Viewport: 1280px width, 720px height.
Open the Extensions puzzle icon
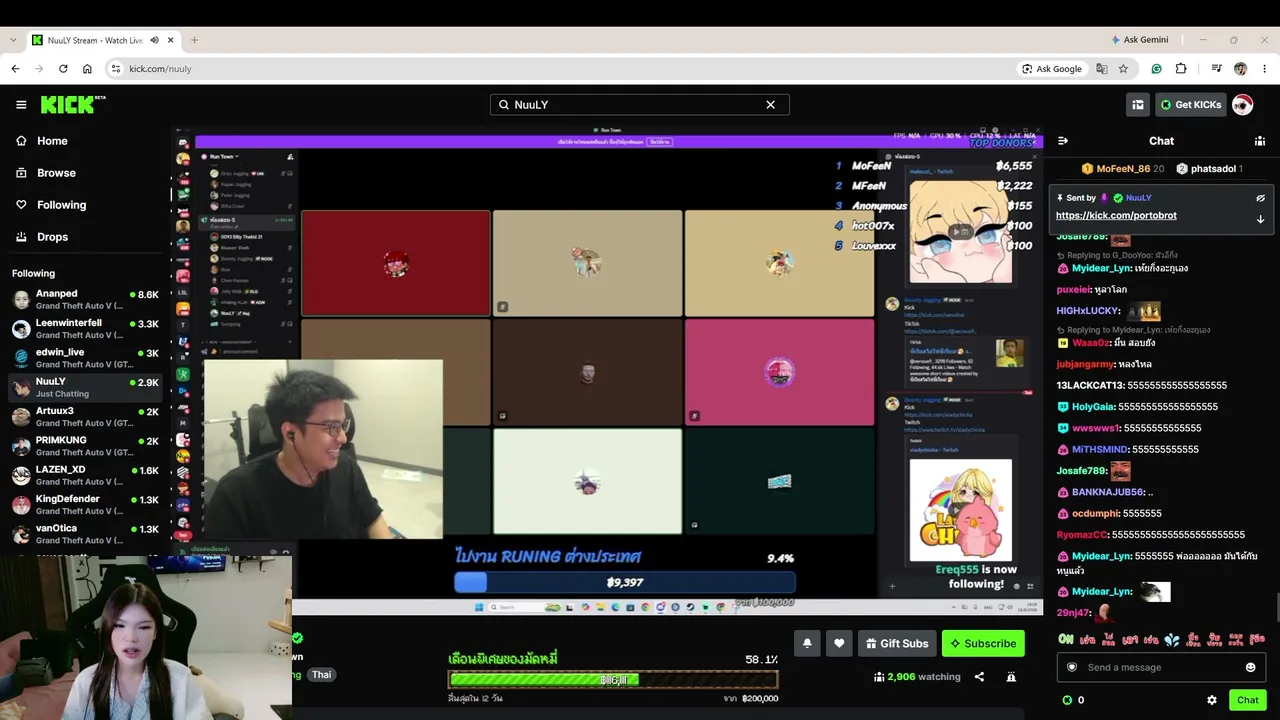1181,69
